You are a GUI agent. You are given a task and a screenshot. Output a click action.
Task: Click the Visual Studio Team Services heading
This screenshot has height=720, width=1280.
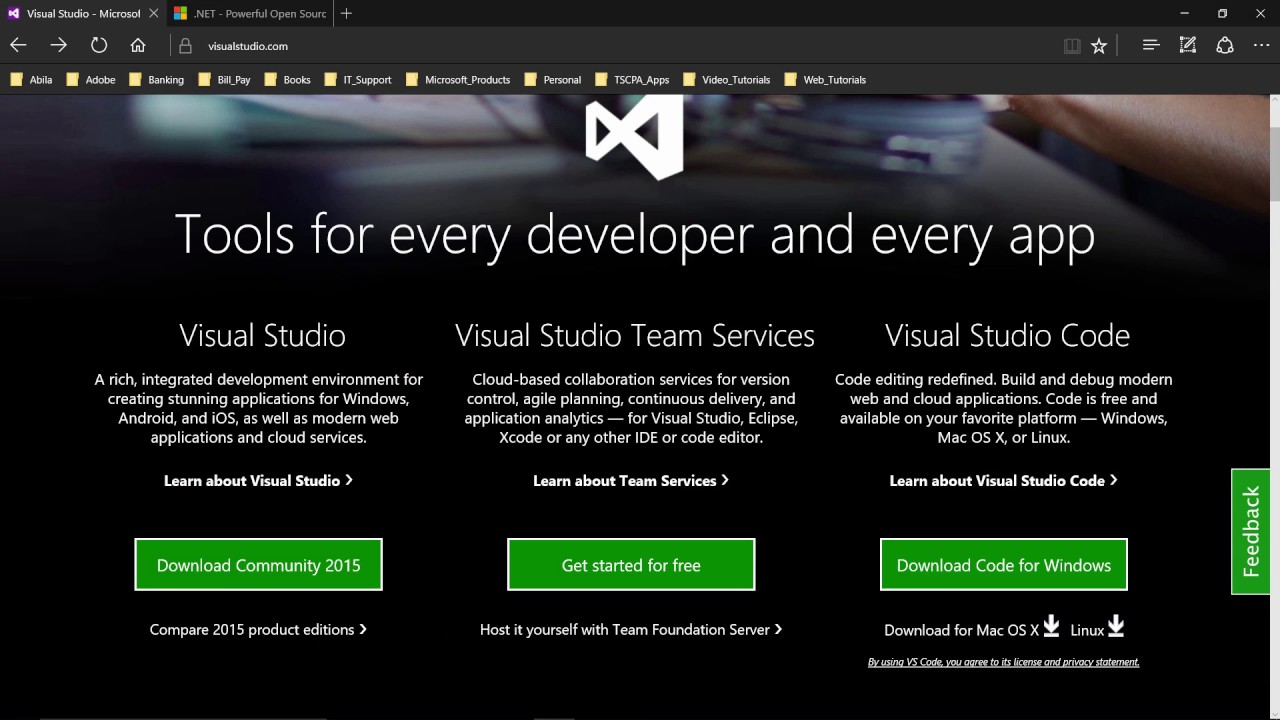pyautogui.click(x=635, y=335)
